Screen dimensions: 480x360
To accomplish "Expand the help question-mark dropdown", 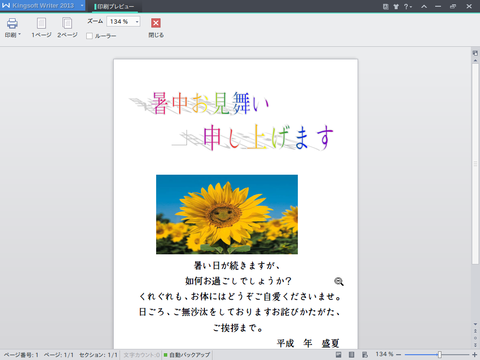I will [408, 6].
